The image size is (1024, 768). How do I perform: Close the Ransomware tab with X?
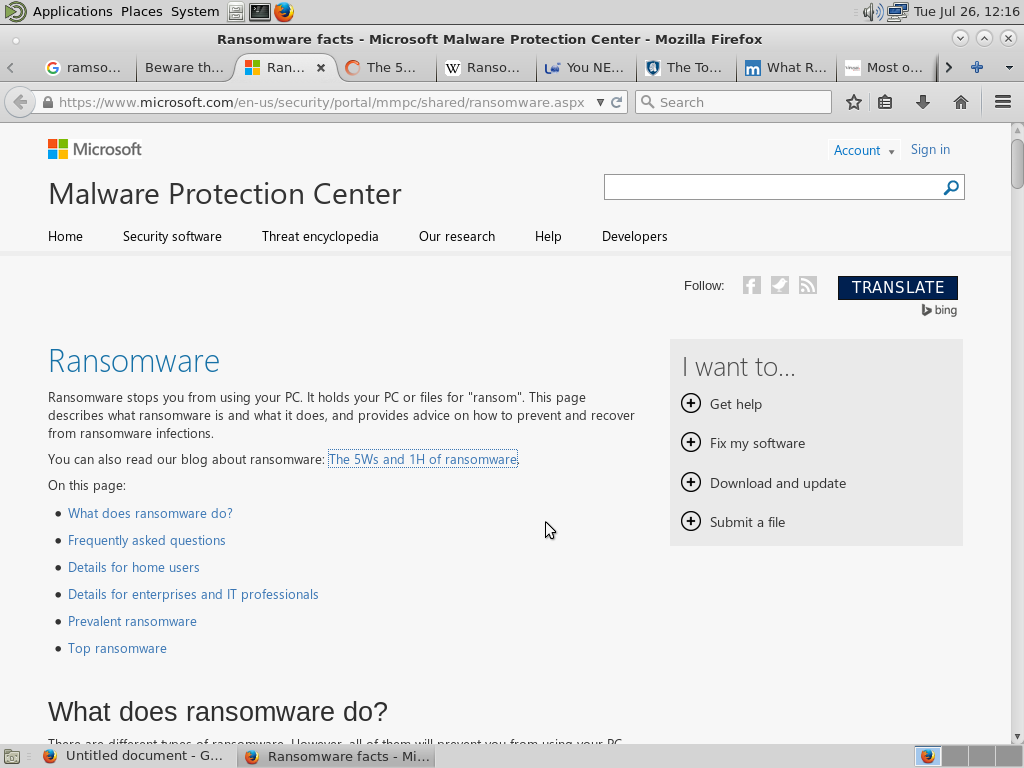tap(321, 67)
